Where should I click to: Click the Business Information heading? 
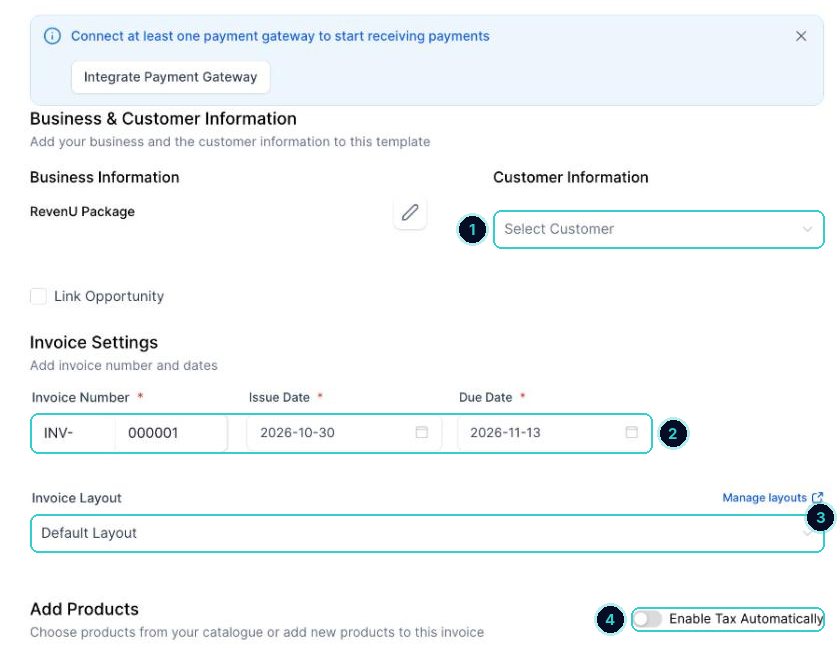pyautogui.click(x=104, y=177)
